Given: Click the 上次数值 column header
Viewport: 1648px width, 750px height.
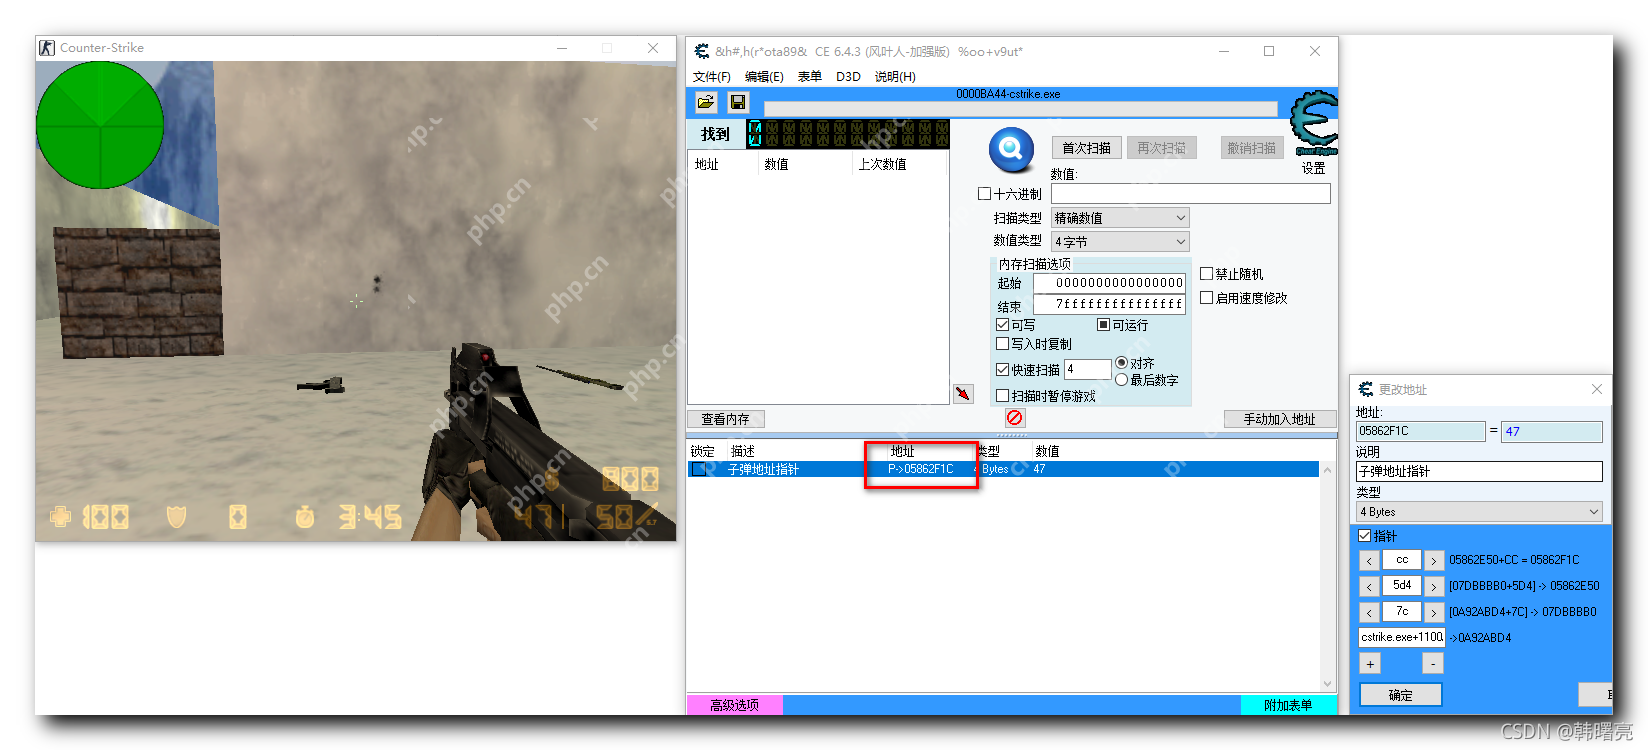Looking at the screenshot, I should click(882, 164).
